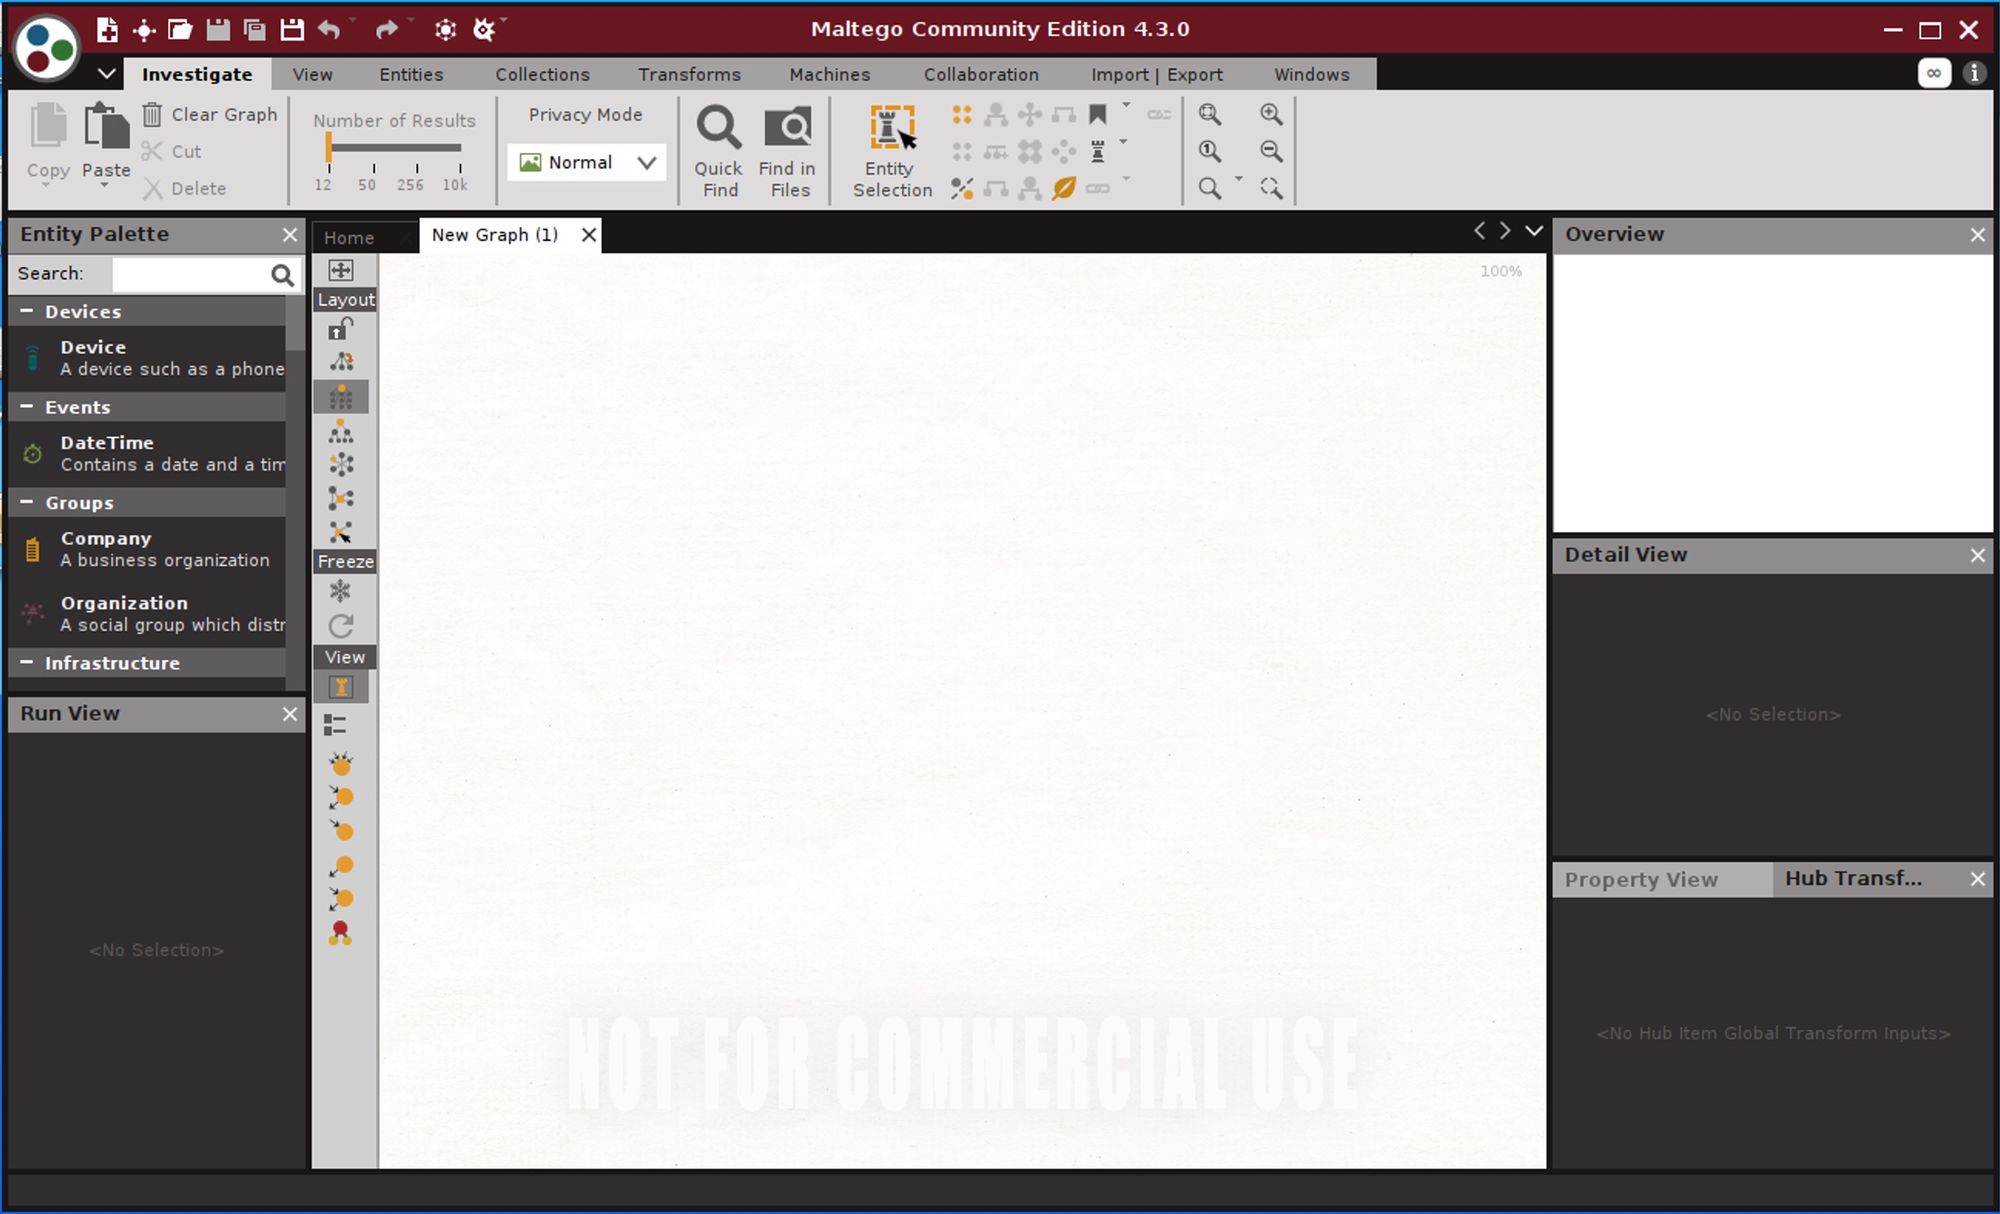2000x1214 pixels.
Task: Open the bookmark dropdown arrow
Action: 1126,103
